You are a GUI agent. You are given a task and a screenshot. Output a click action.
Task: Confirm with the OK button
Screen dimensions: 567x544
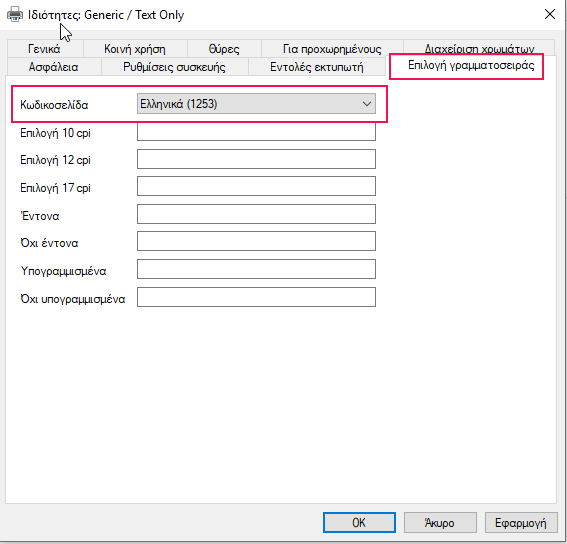(x=359, y=523)
